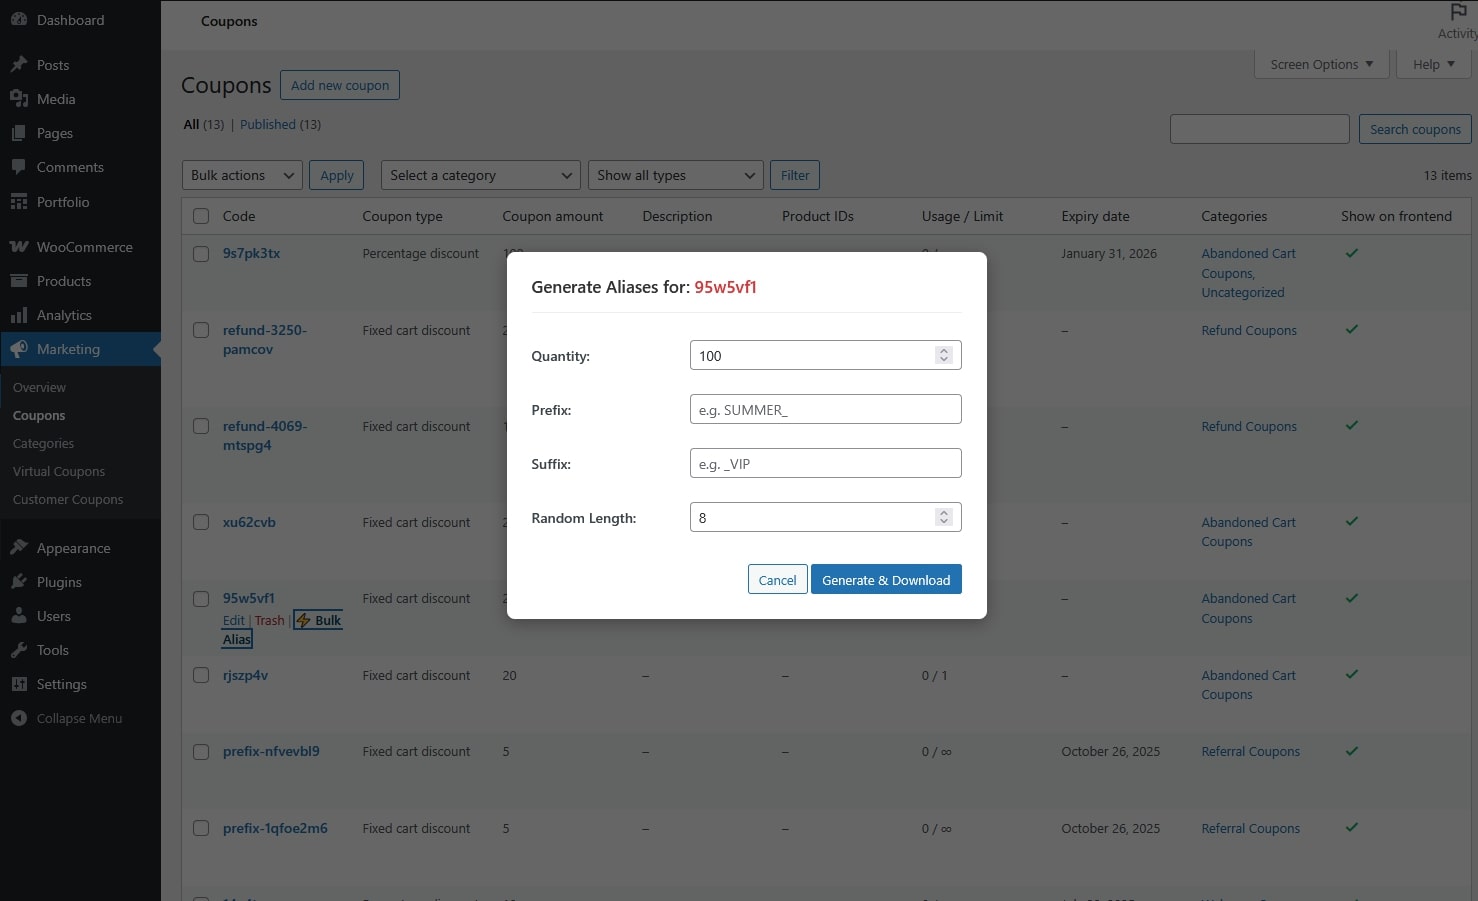Tick the checkbox for coupon 9s7pk3tx

pos(201,254)
